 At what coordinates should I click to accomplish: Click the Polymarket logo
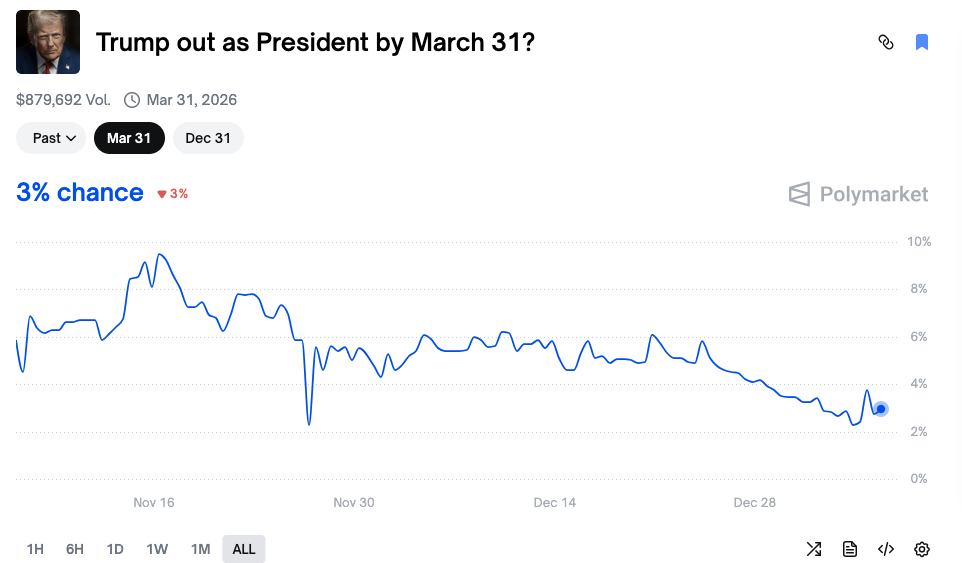point(858,194)
